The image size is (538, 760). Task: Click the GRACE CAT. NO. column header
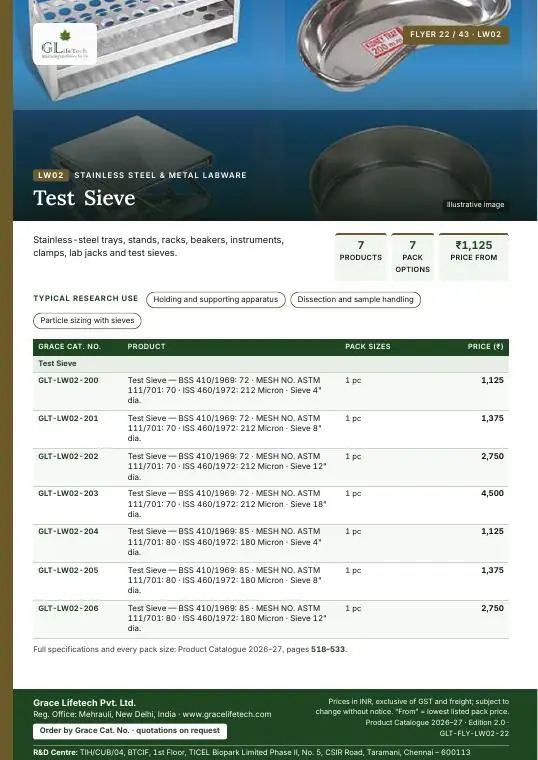click(x=69, y=347)
